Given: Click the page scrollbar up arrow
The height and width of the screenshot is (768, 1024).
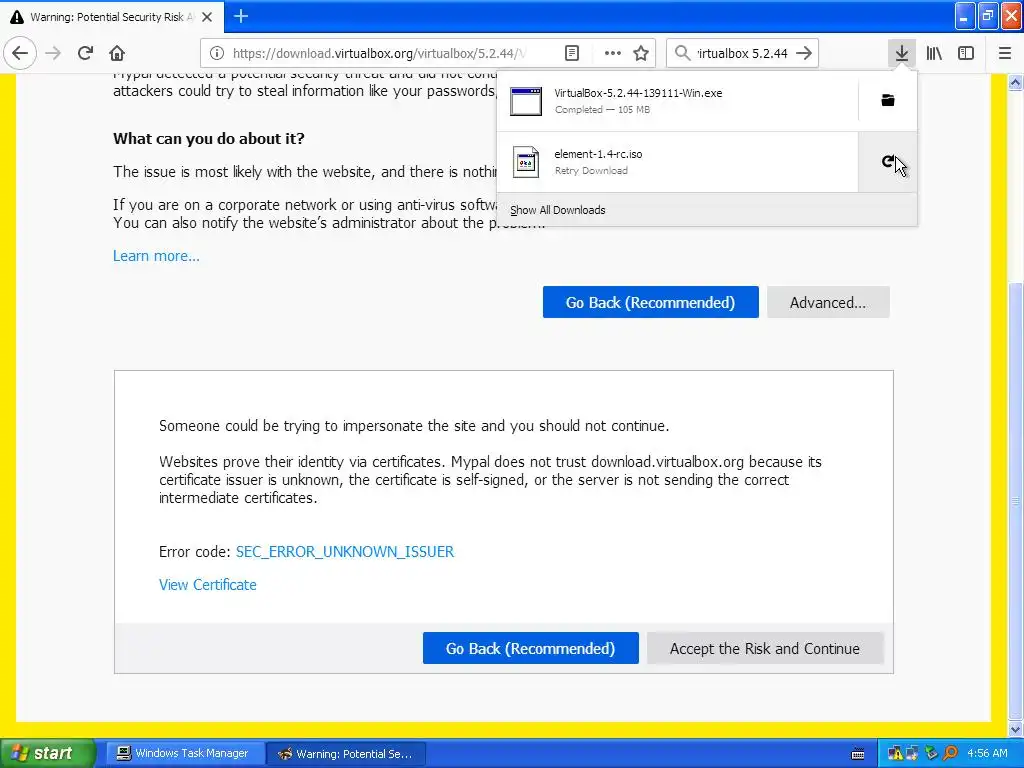Looking at the screenshot, I should pos(1015,82).
